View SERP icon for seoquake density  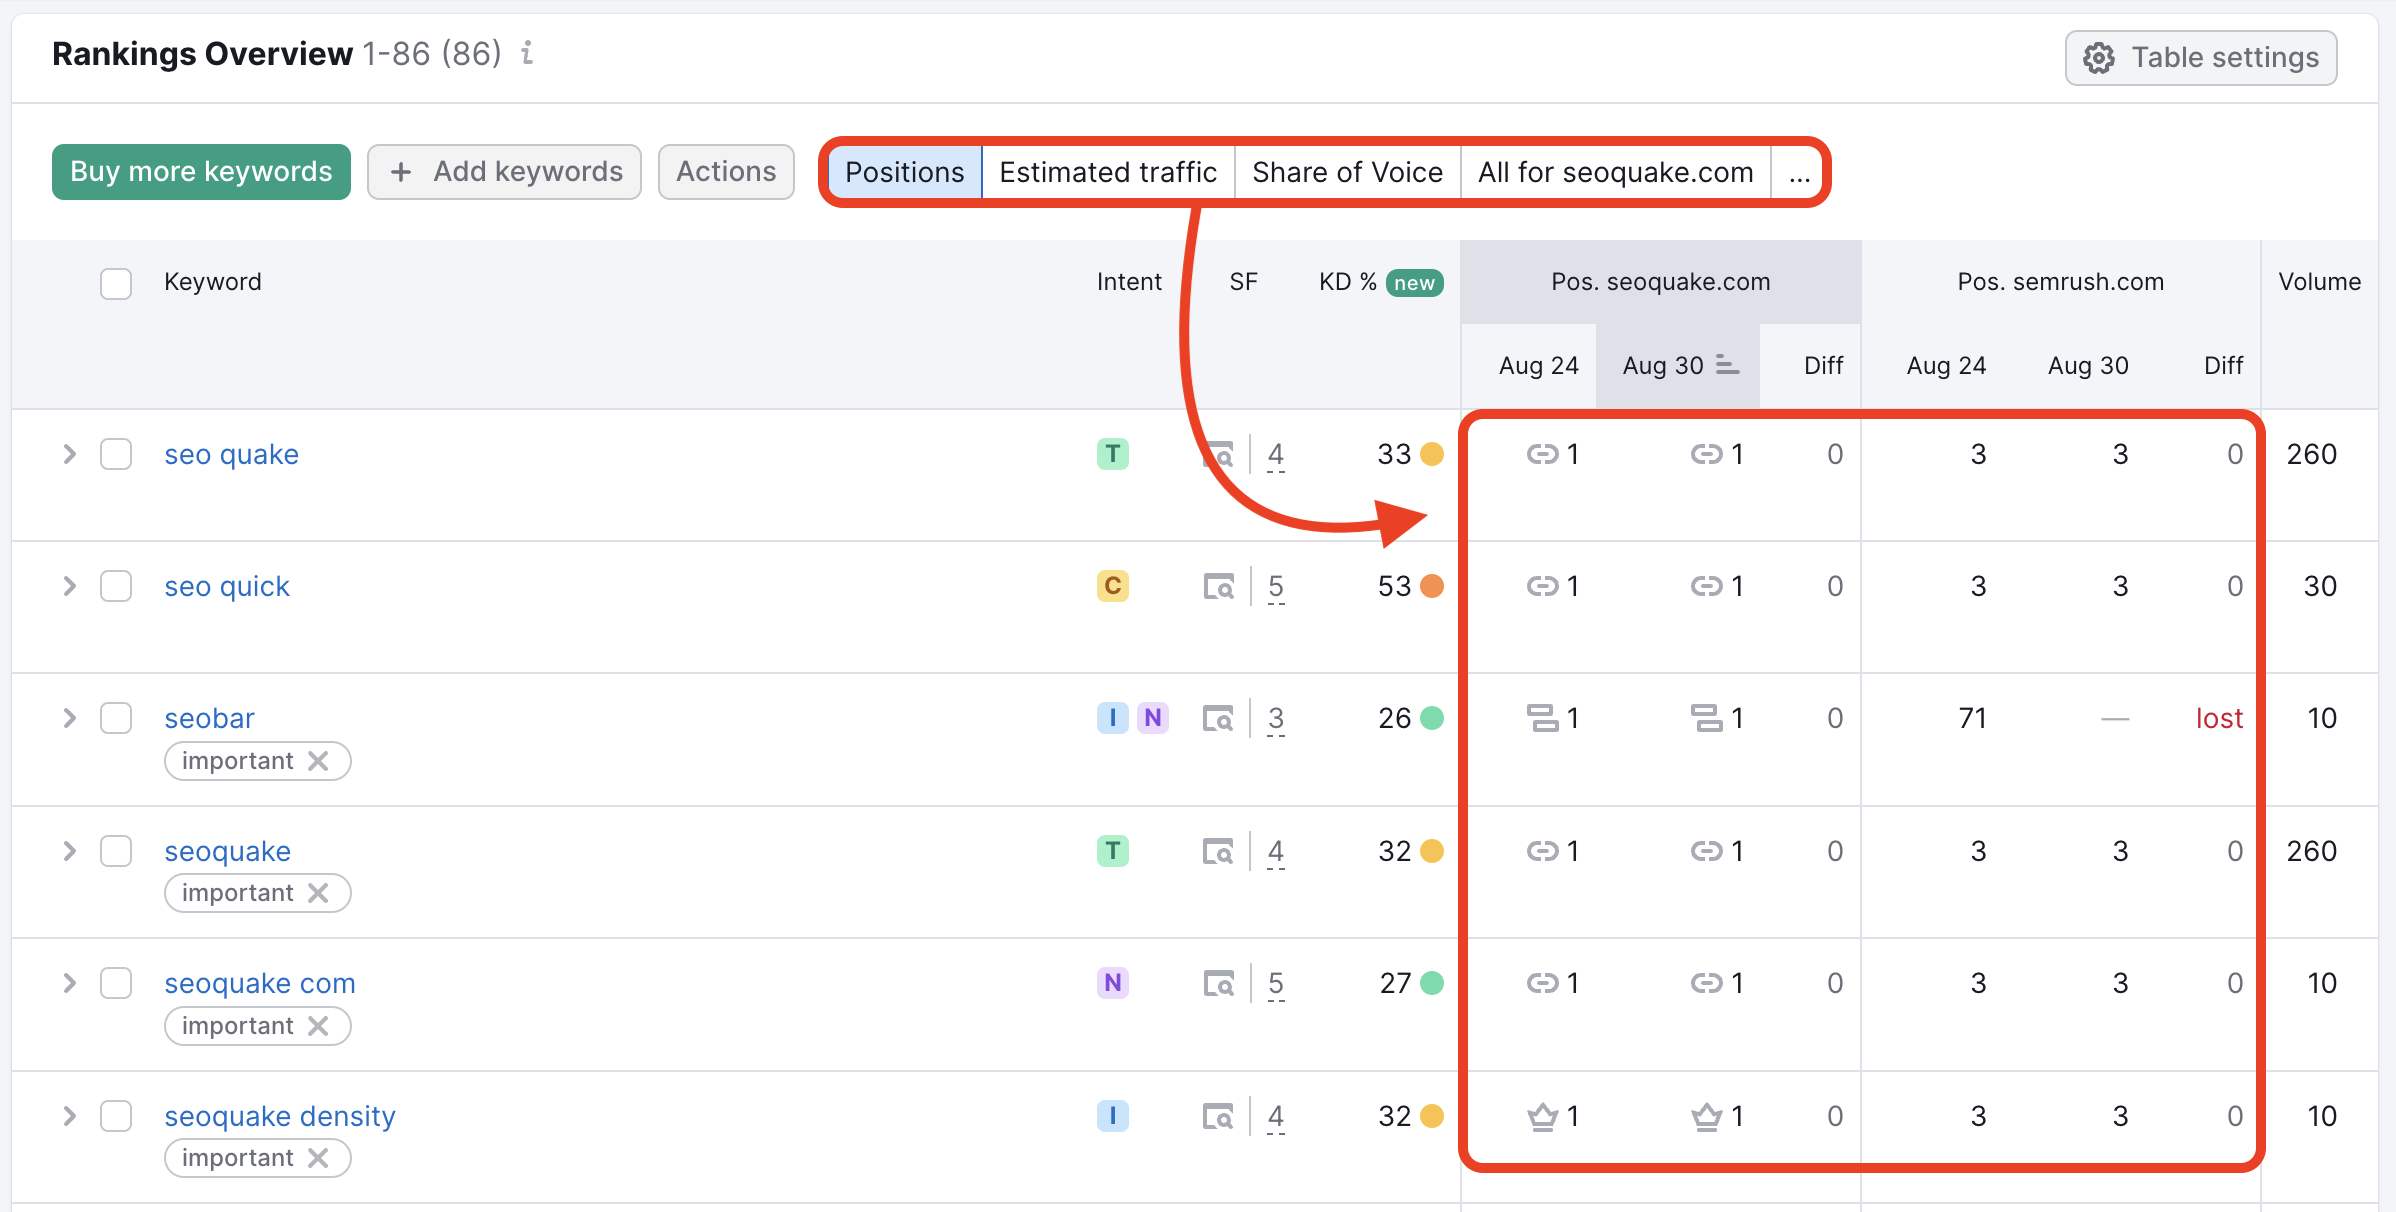[1219, 1116]
